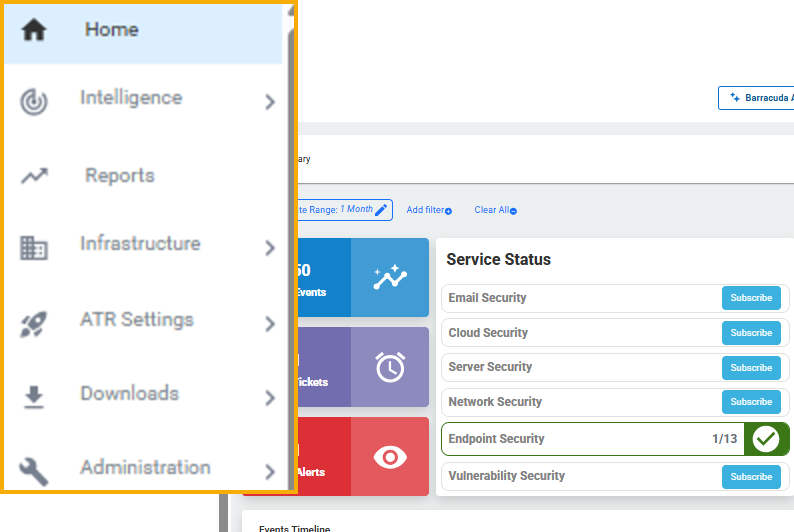
Task: Subscribe to Email Security service
Action: point(751,298)
